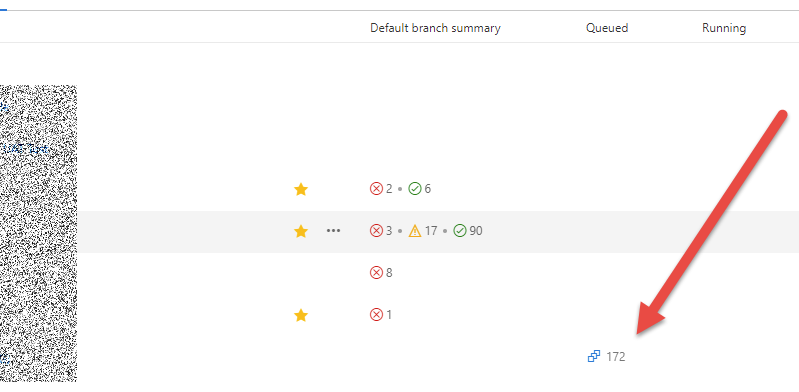The image size is (799, 392).
Task: Click the red failed icon beside count 8
Action: pos(376,273)
